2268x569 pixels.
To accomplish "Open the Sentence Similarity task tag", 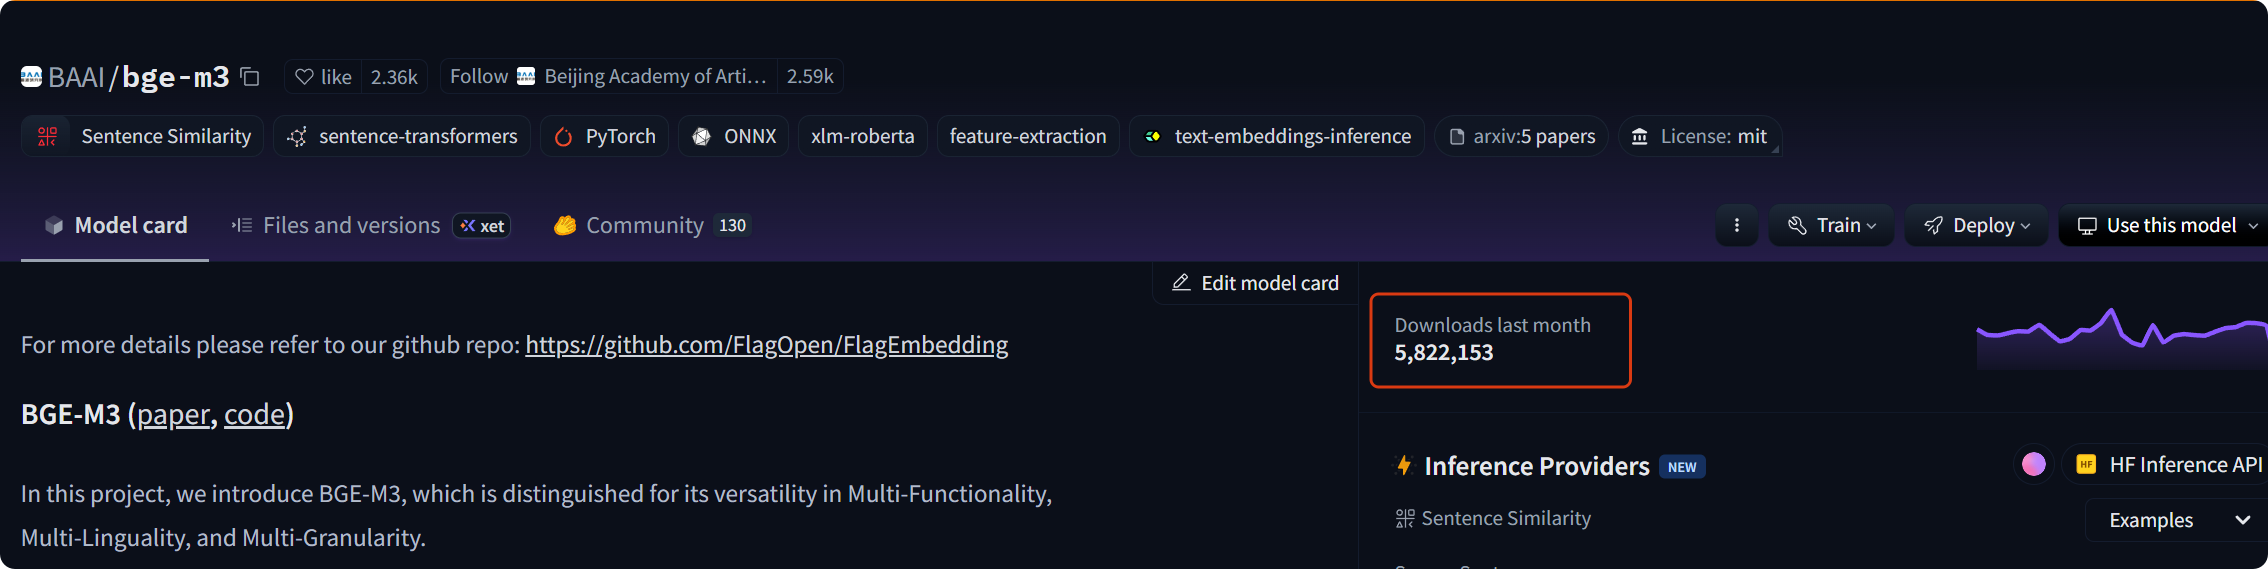I will 142,136.
